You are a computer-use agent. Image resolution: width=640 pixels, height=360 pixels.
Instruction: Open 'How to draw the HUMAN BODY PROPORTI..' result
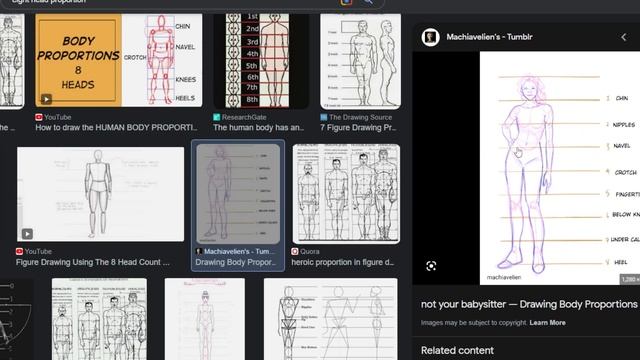coord(116,127)
